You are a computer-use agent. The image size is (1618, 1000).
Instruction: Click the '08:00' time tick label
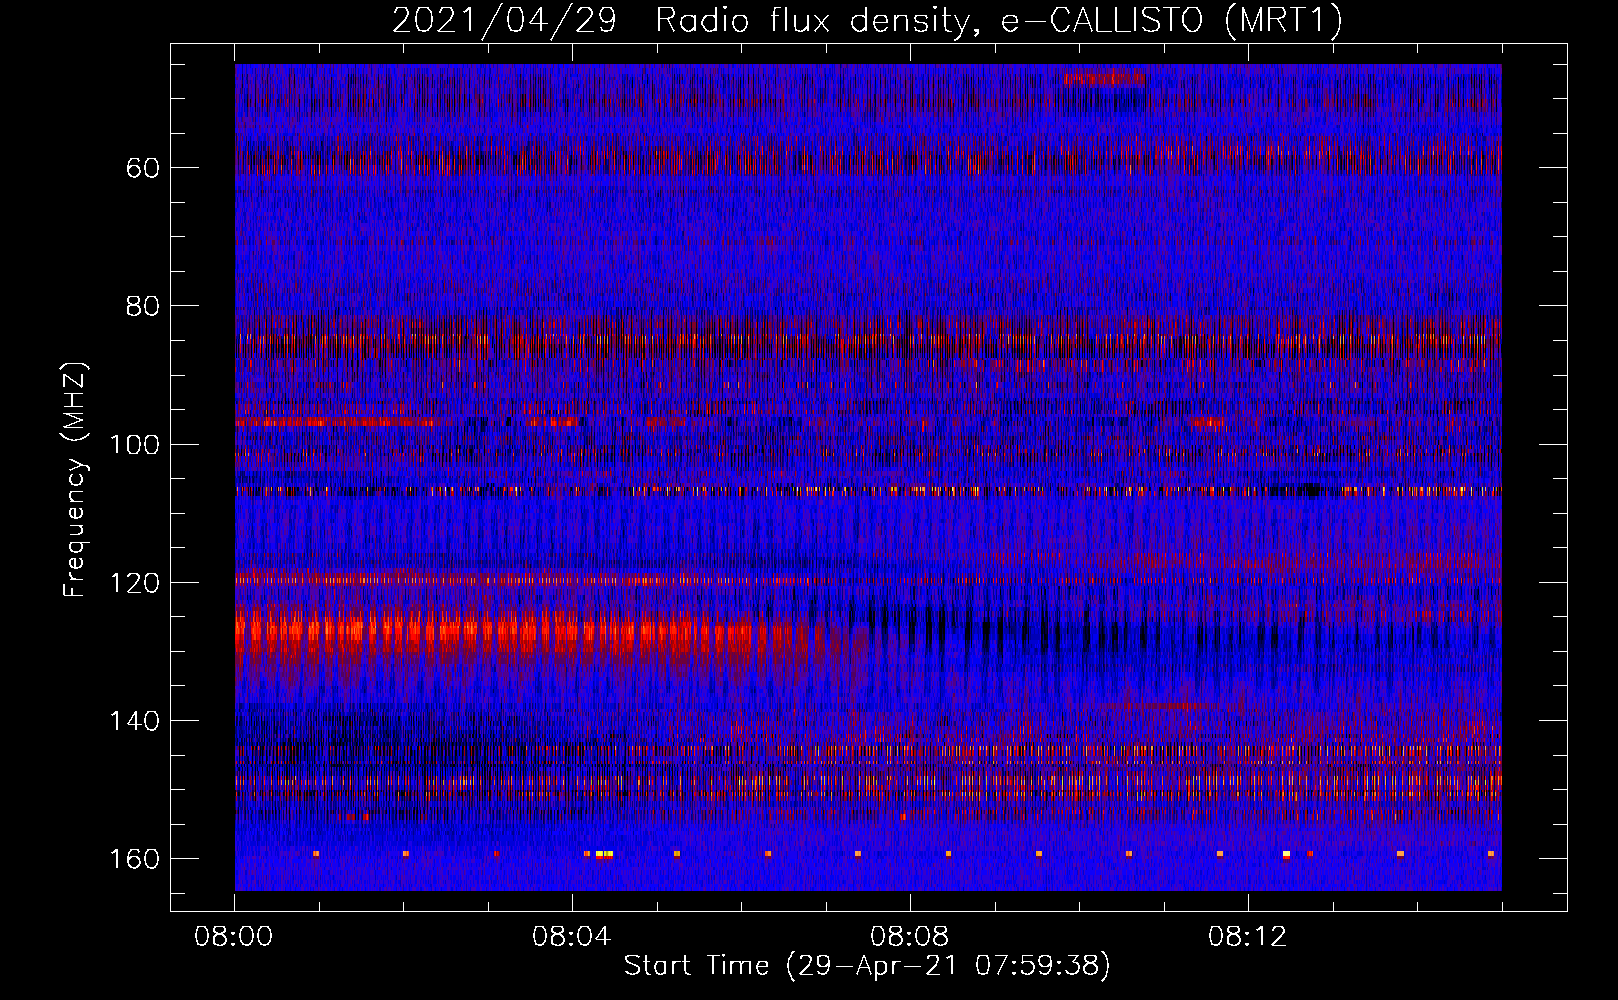234,937
